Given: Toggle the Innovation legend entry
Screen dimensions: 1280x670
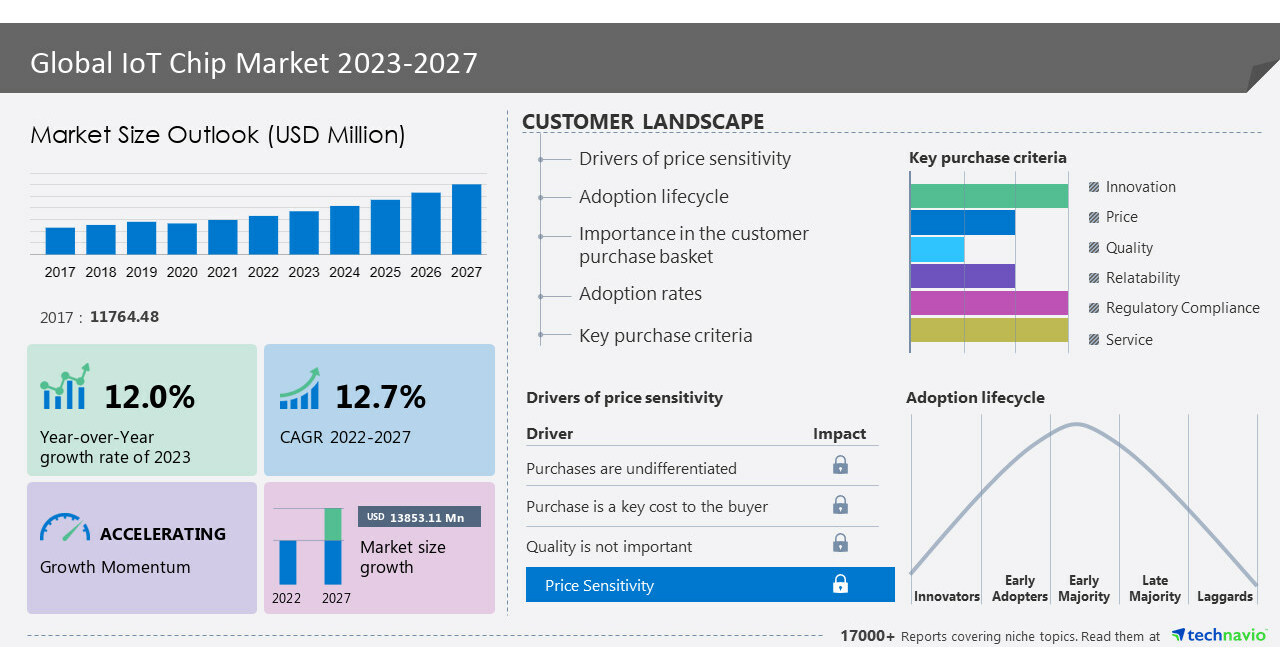Looking at the screenshot, I should point(1132,186).
